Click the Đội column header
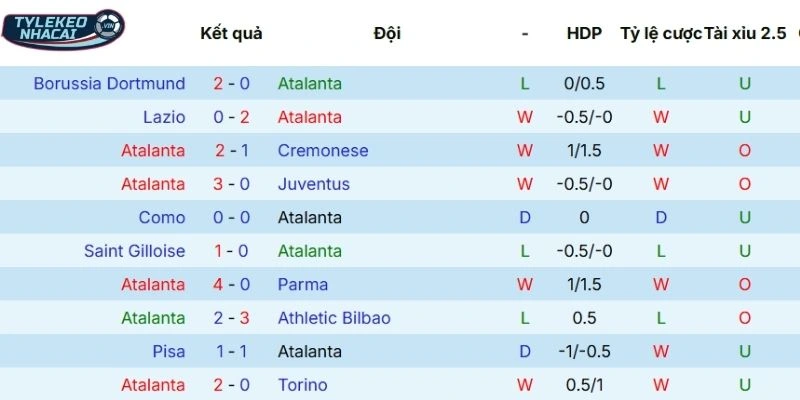 coord(387,33)
